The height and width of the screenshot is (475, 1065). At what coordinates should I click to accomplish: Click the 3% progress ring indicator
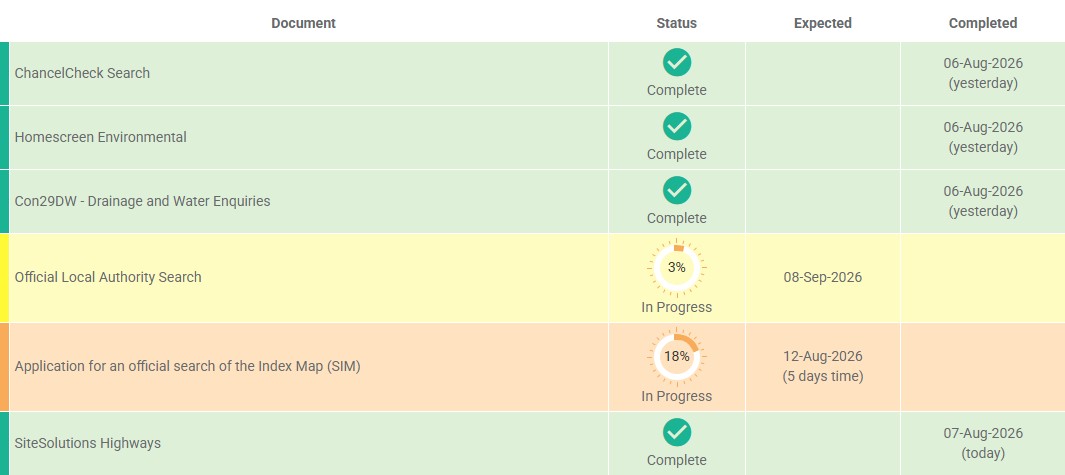tap(676, 268)
